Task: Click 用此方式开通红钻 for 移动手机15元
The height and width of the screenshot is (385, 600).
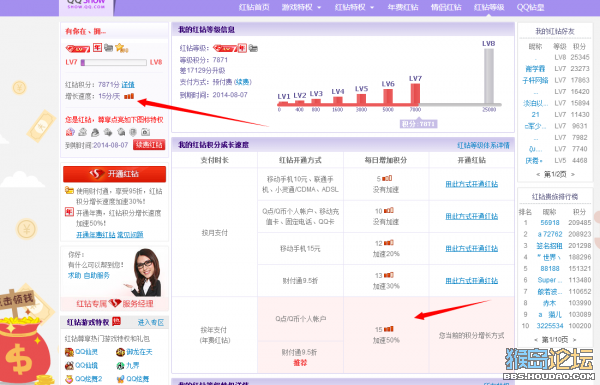Action: tap(471, 248)
